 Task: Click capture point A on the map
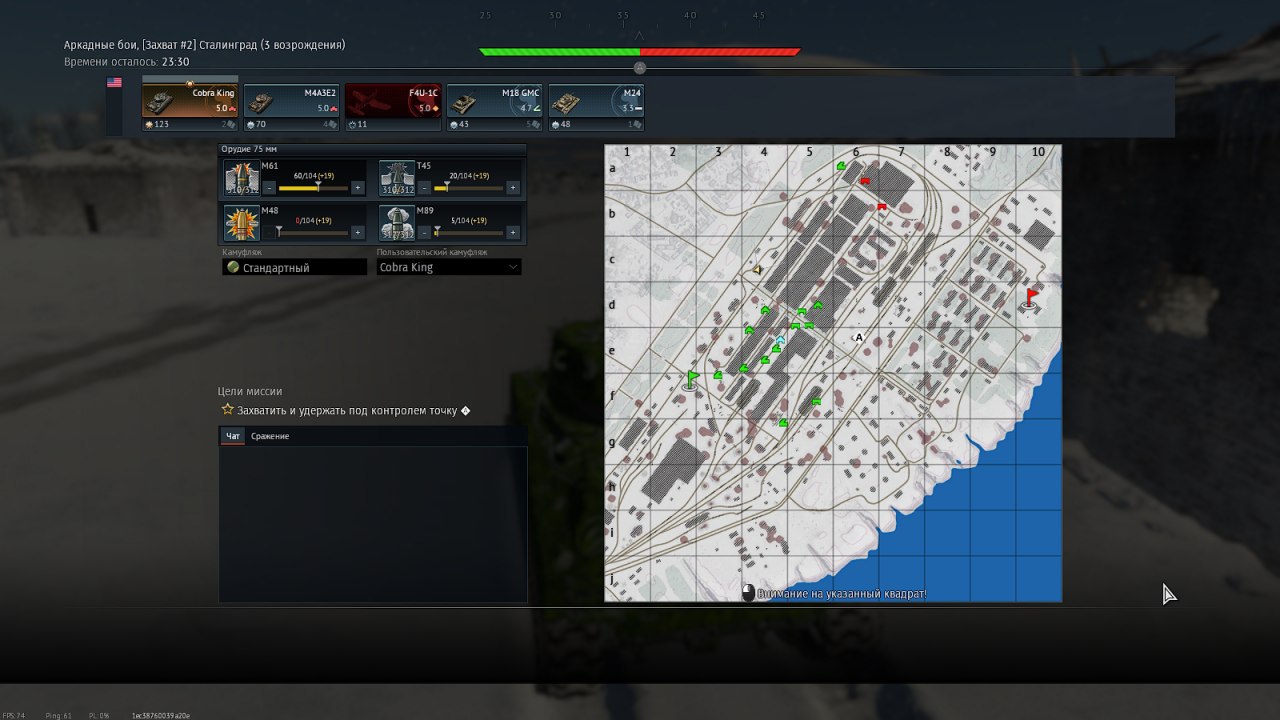[x=858, y=338]
